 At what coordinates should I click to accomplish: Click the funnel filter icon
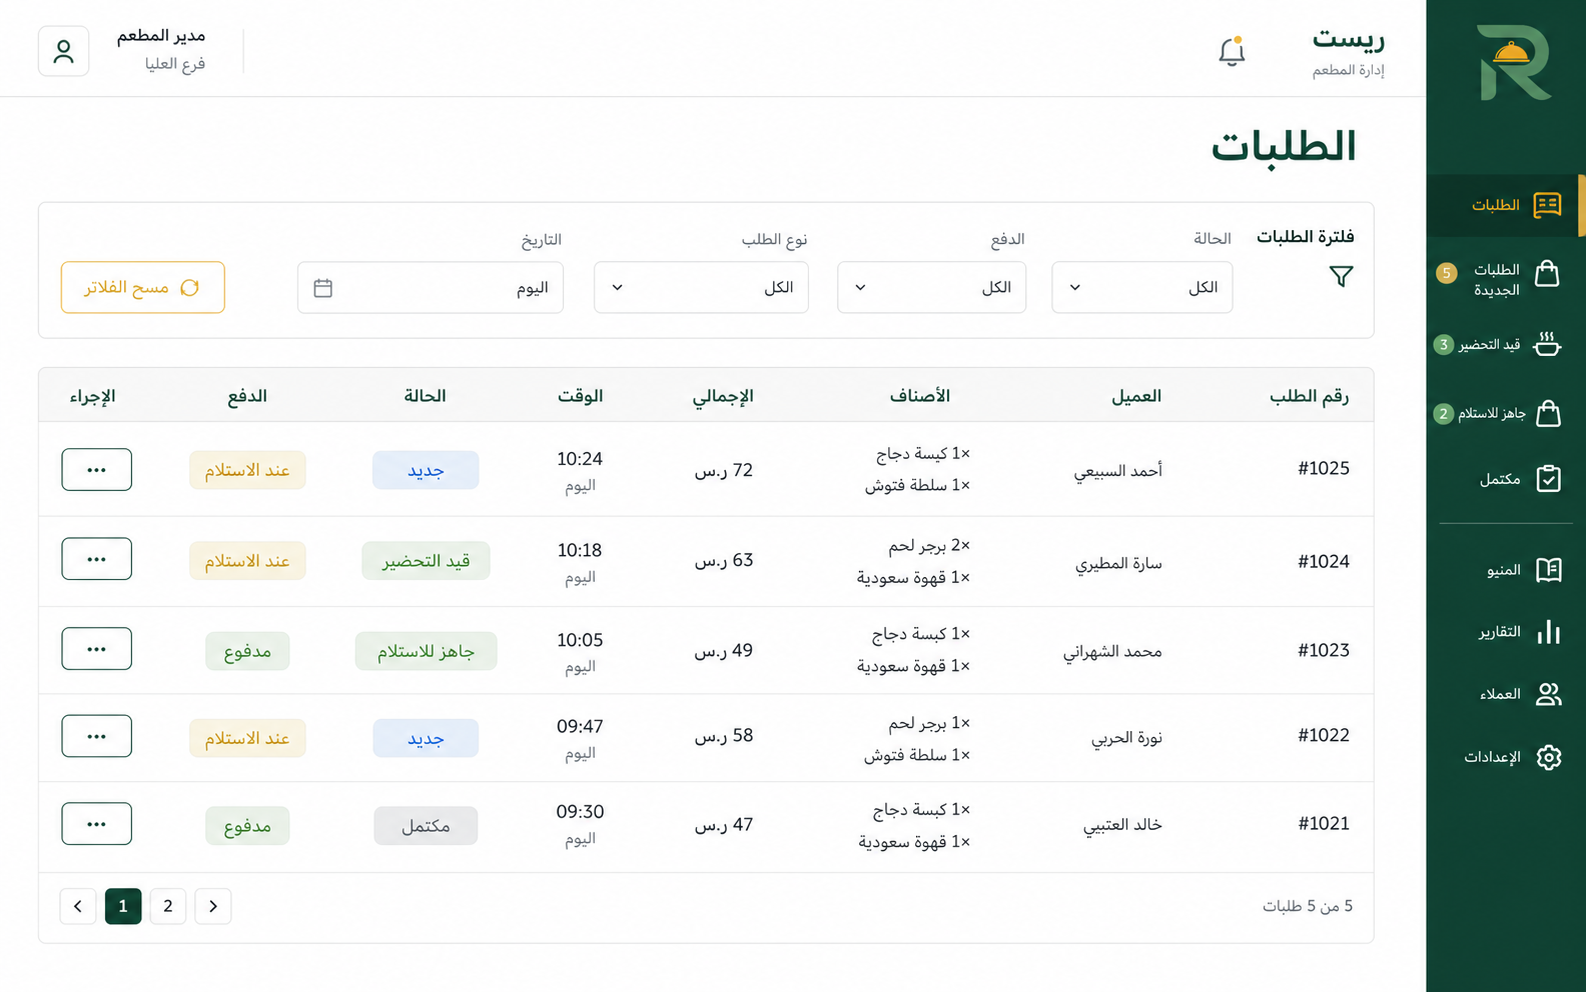click(1341, 276)
